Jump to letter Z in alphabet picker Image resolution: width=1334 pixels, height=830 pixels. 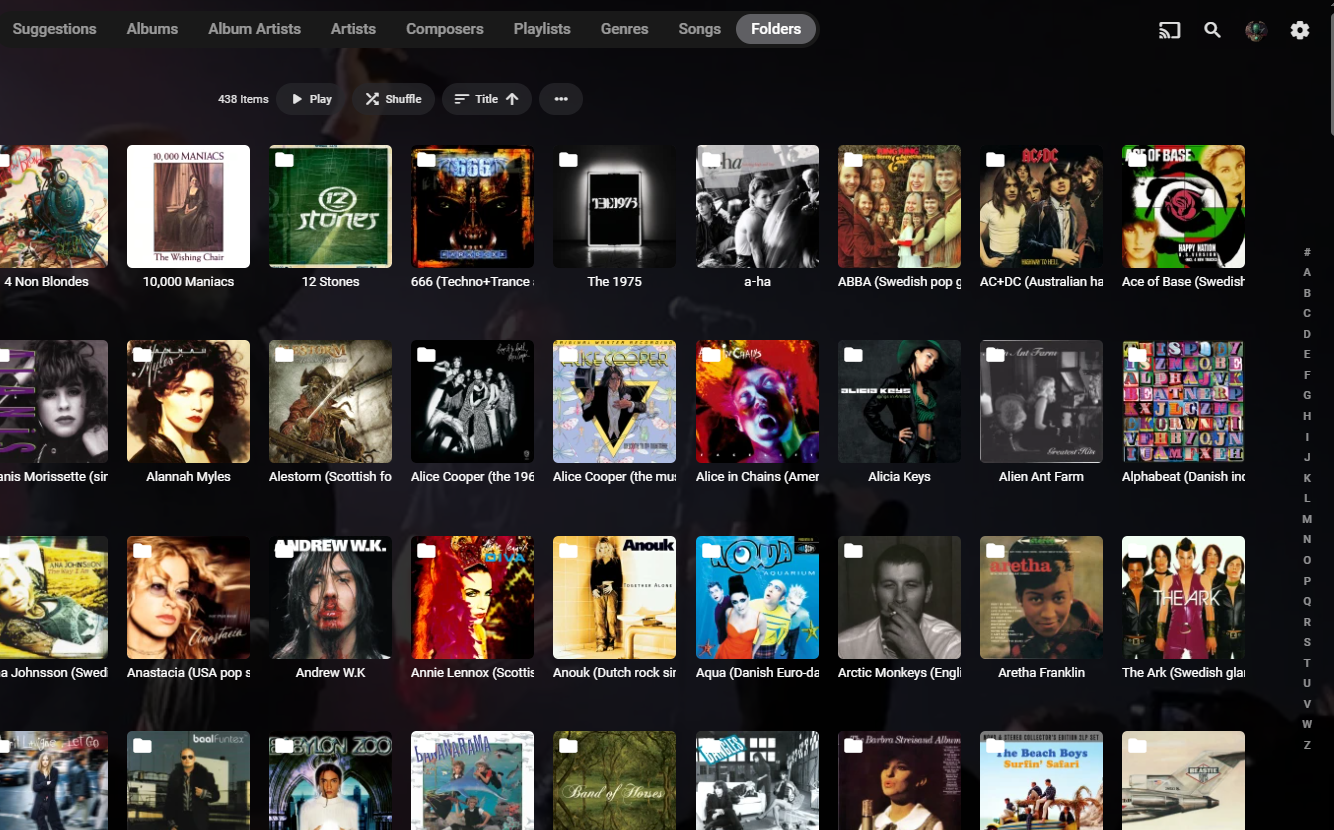pos(1307,745)
